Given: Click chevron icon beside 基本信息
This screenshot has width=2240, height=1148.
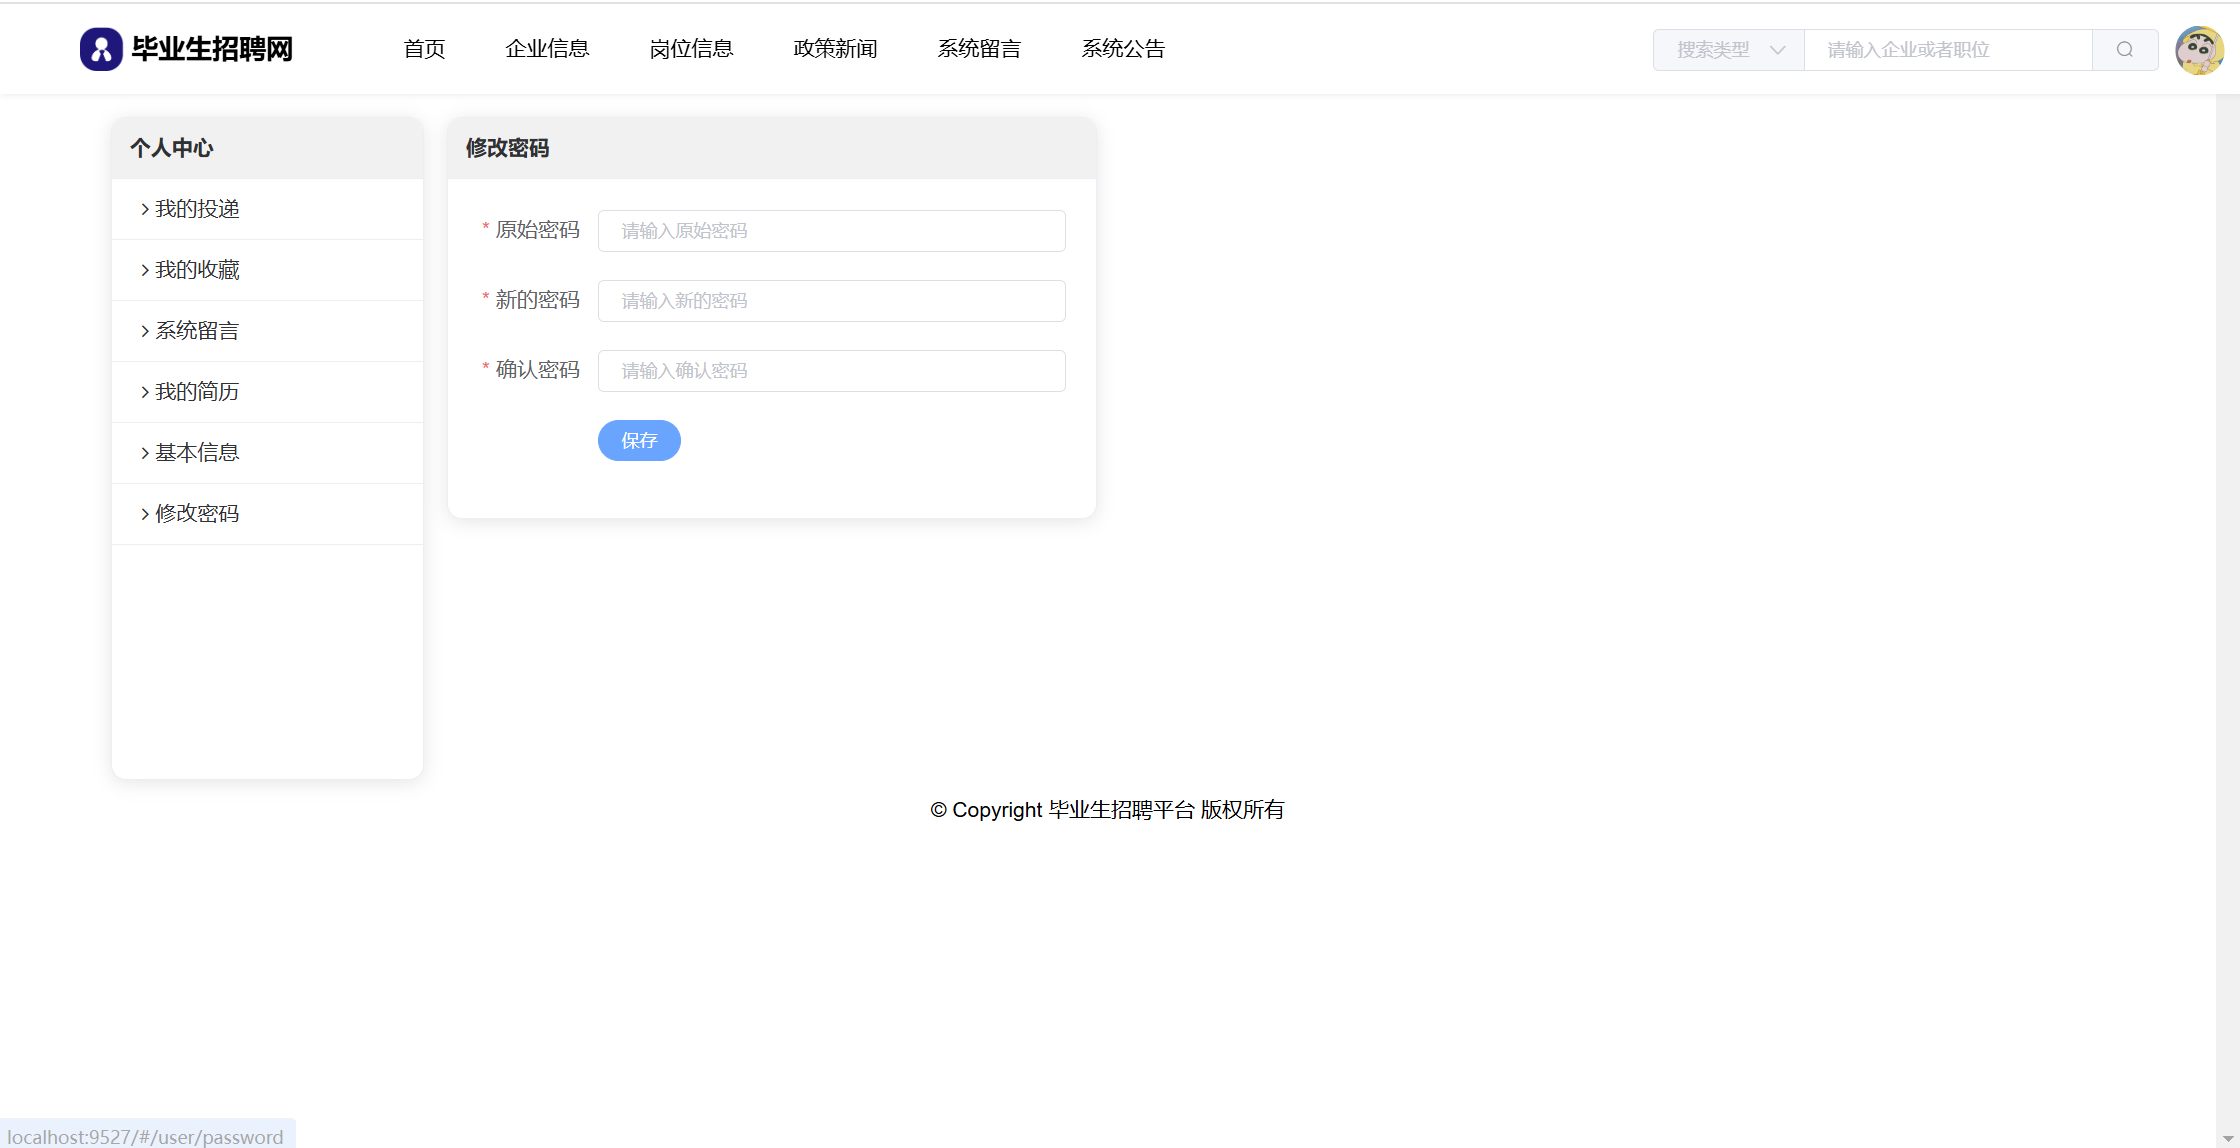Looking at the screenshot, I should 145,453.
